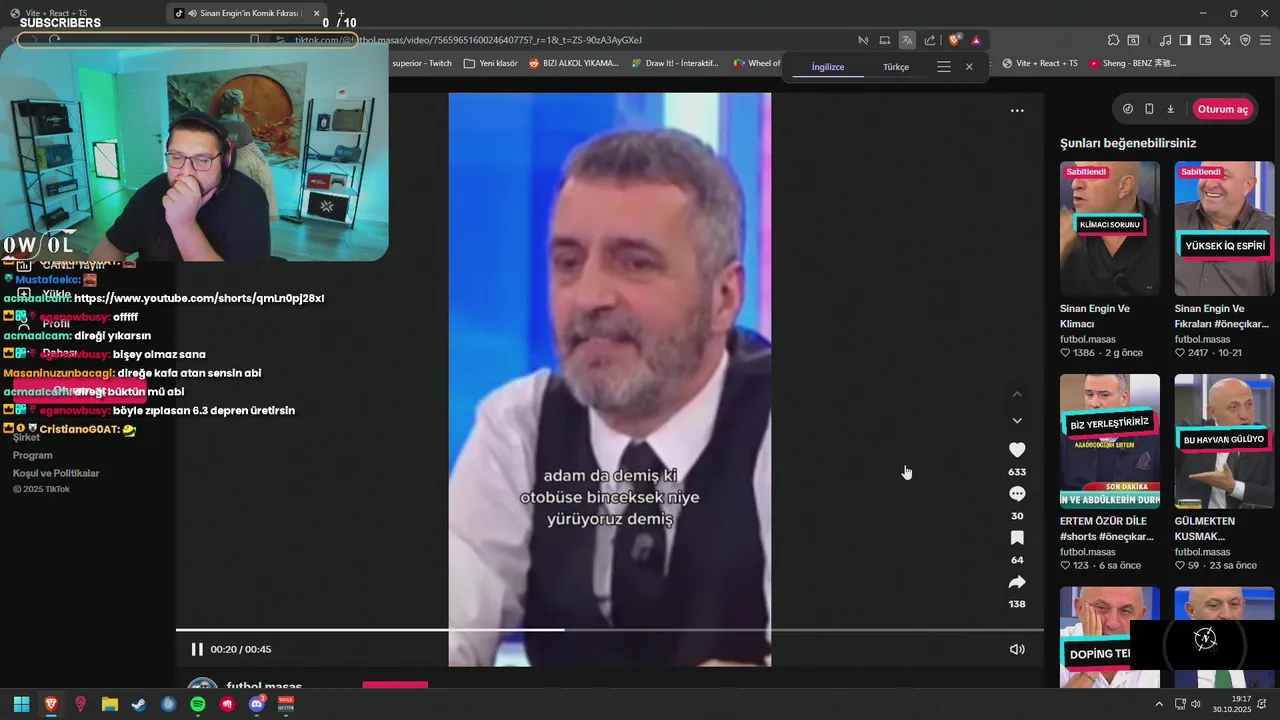This screenshot has height=720, width=1280.
Task: Click the phone app icon in TikTok header
Action: point(1149,109)
